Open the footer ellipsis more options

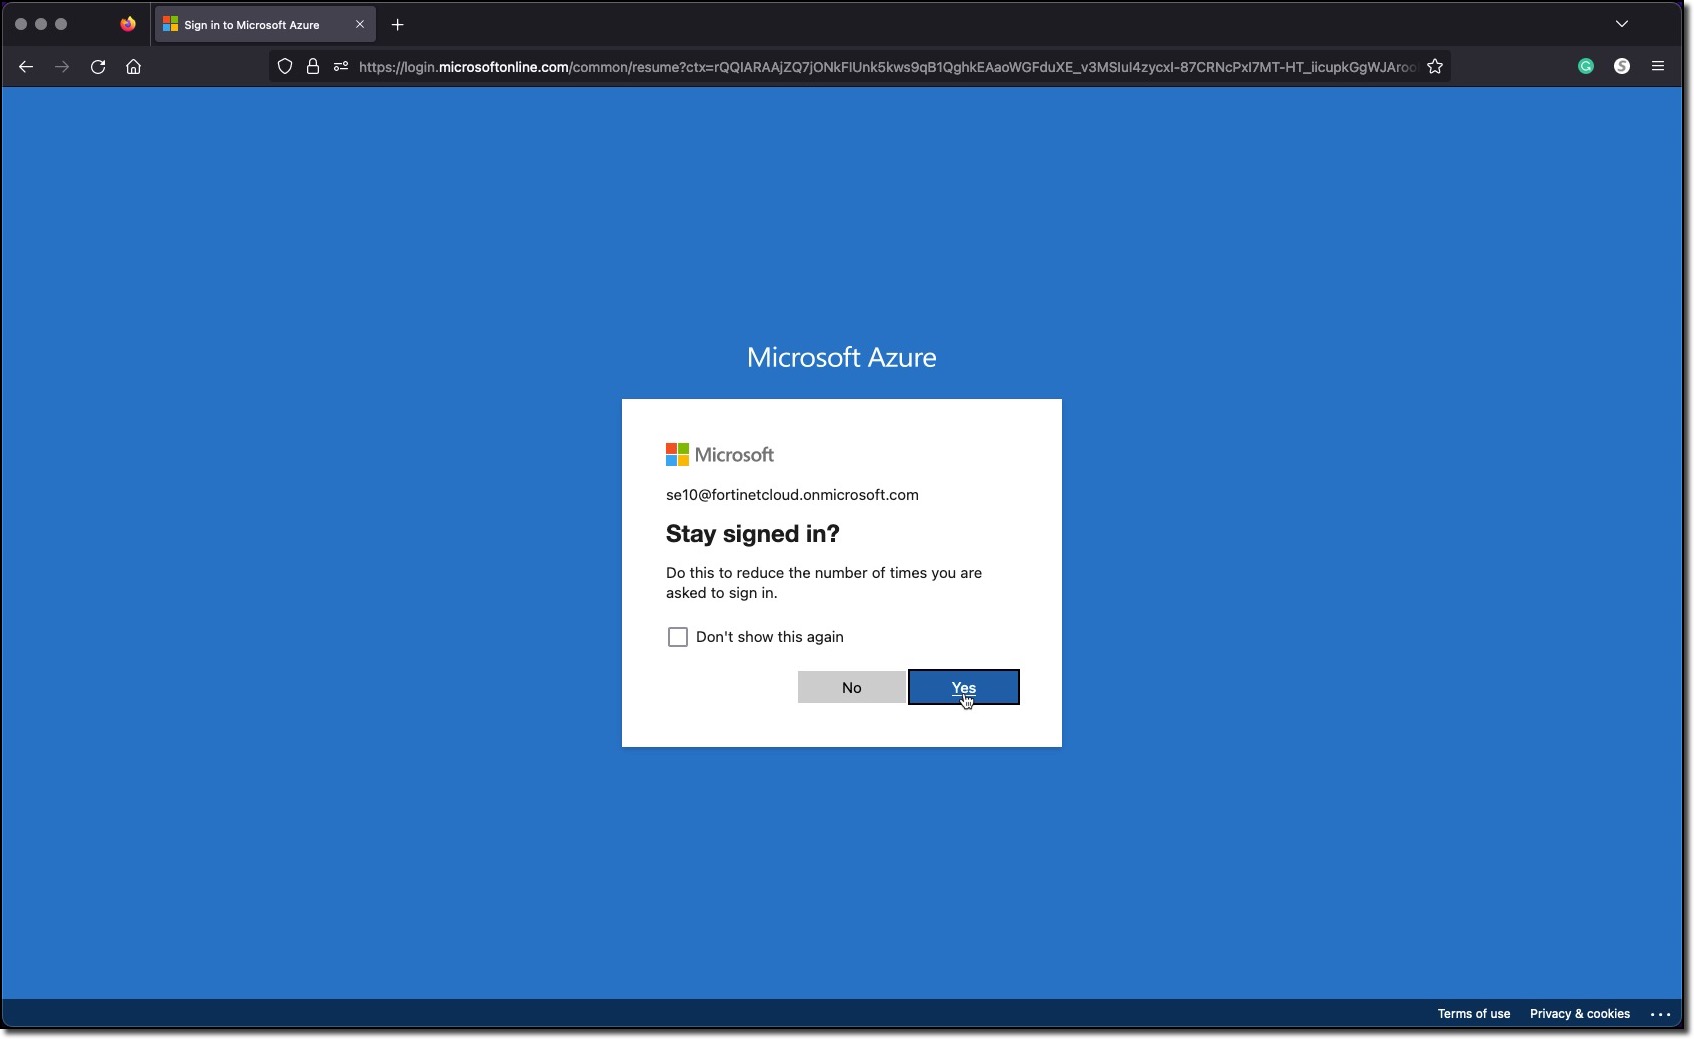[1660, 1014]
